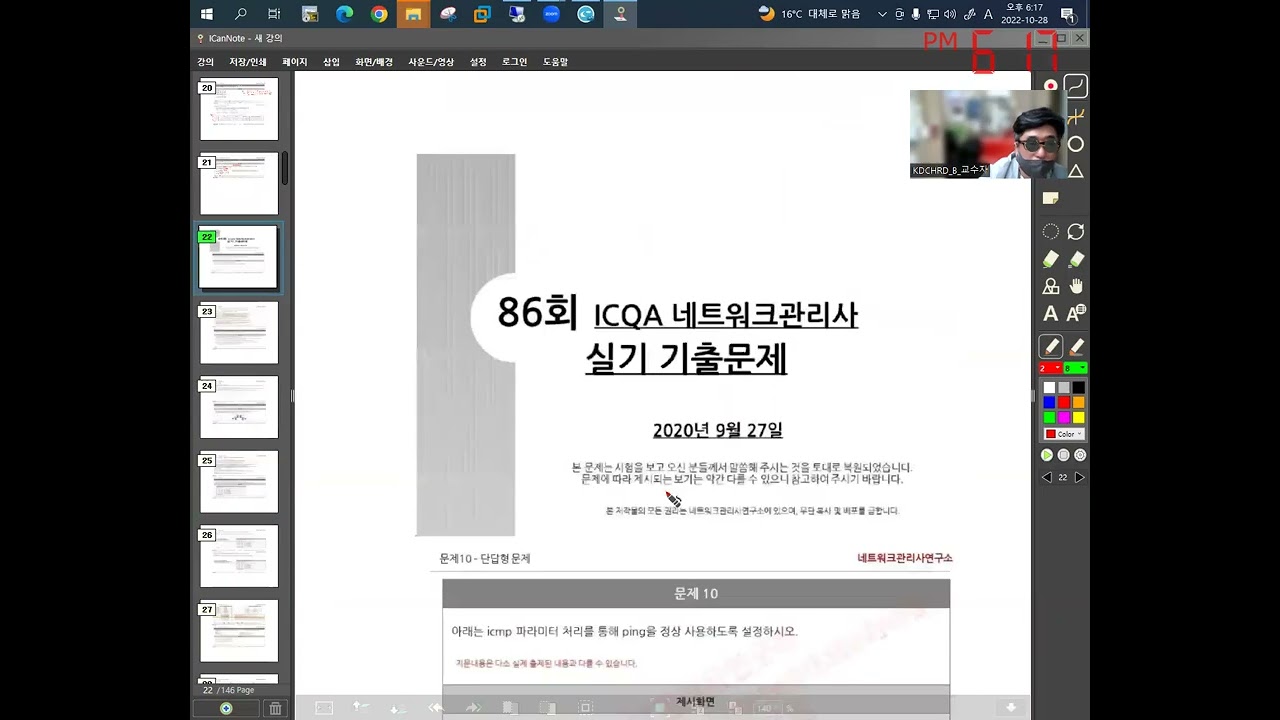
Task: Pick the yellow color swatch
Action: coord(1078,417)
